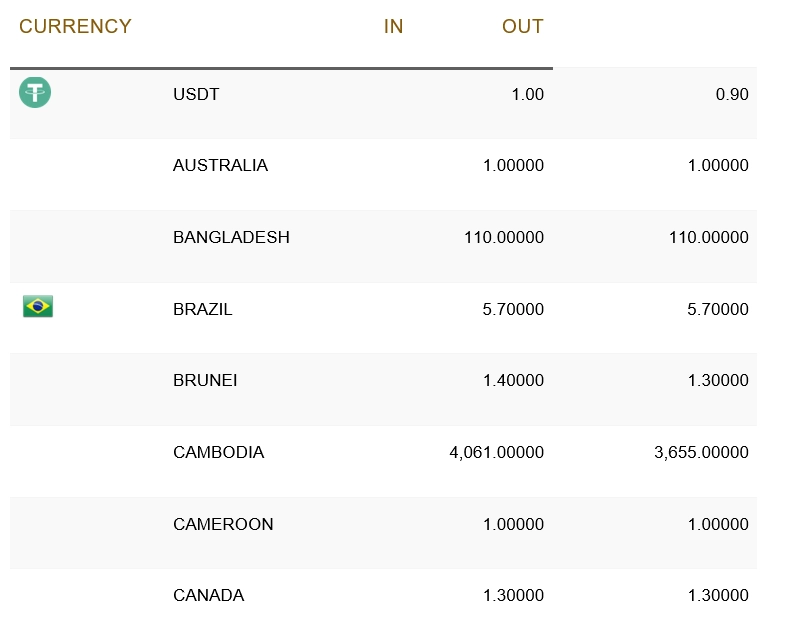Select the CAMEROON currency row
Viewport: 801px width, 632px height.
(x=223, y=525)
